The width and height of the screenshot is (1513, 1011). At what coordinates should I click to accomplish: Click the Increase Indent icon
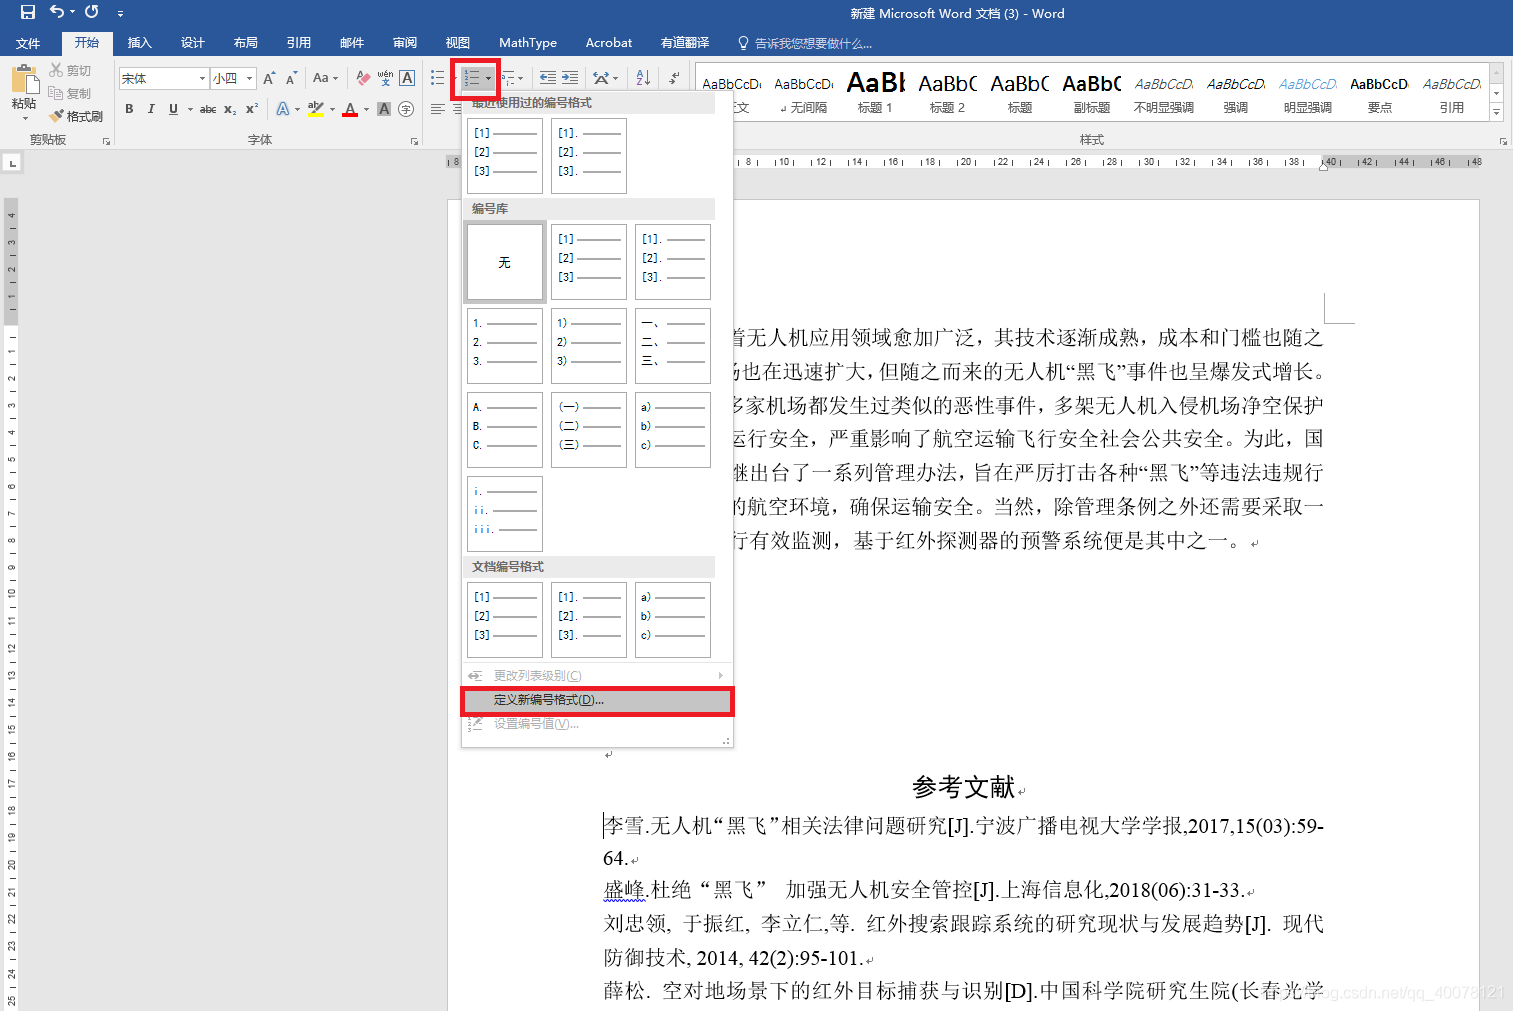[x=570, y=78]
